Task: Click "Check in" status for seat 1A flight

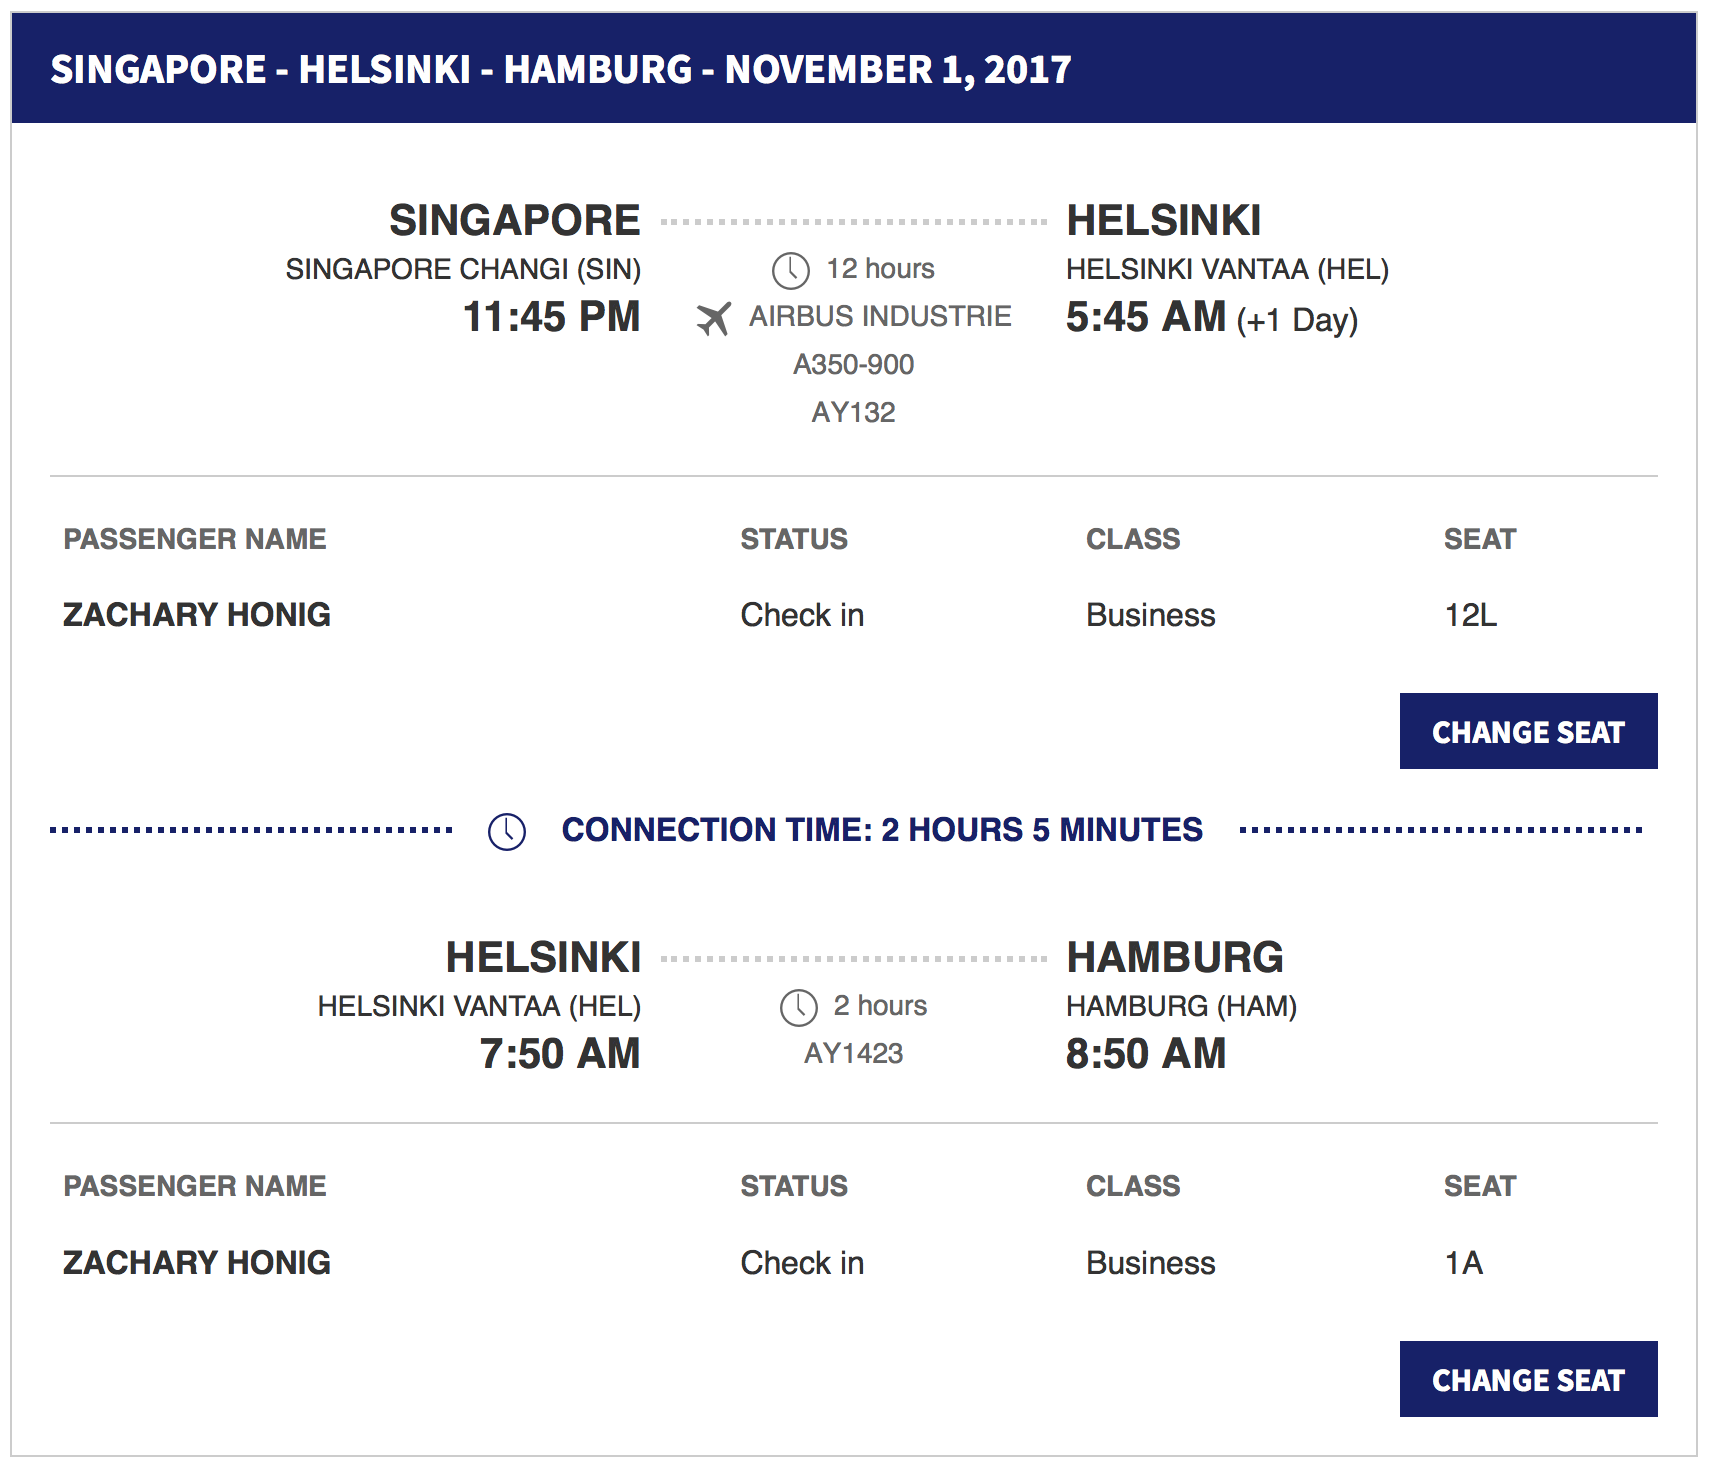Action: (802, 1263)
